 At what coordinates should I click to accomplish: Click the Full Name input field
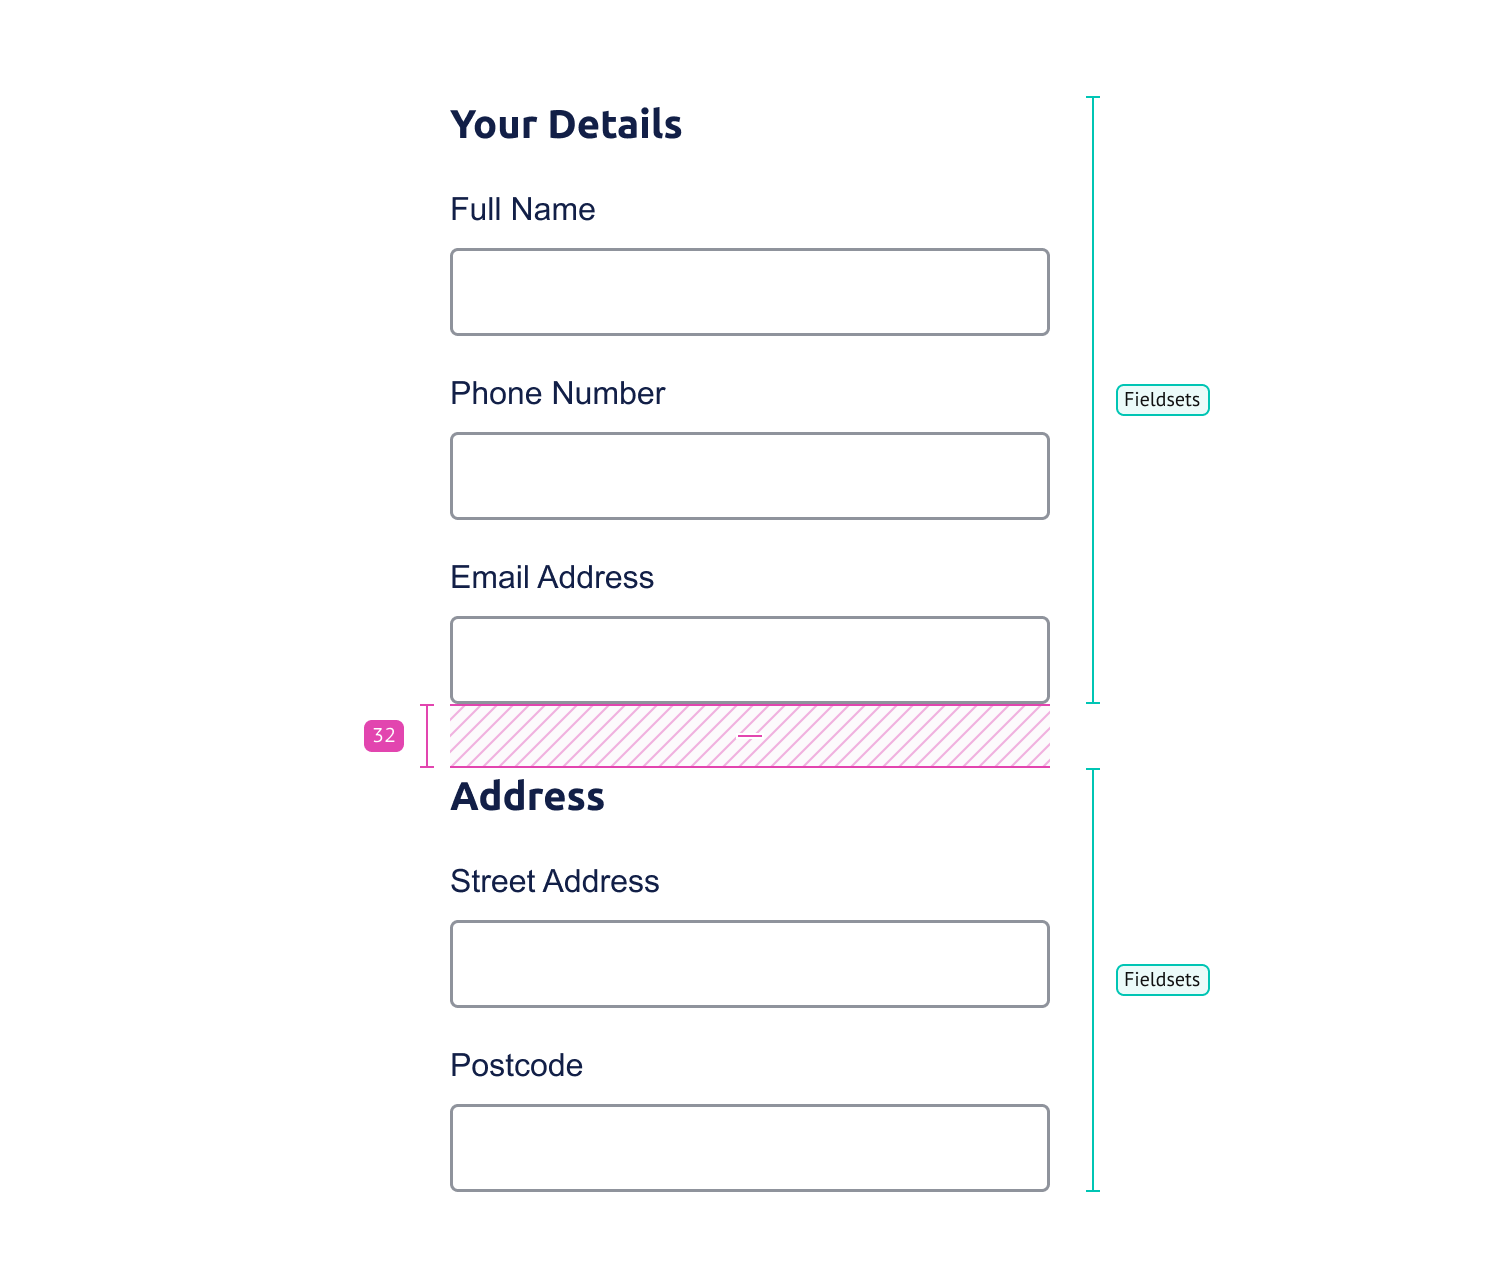pos(750,292)
